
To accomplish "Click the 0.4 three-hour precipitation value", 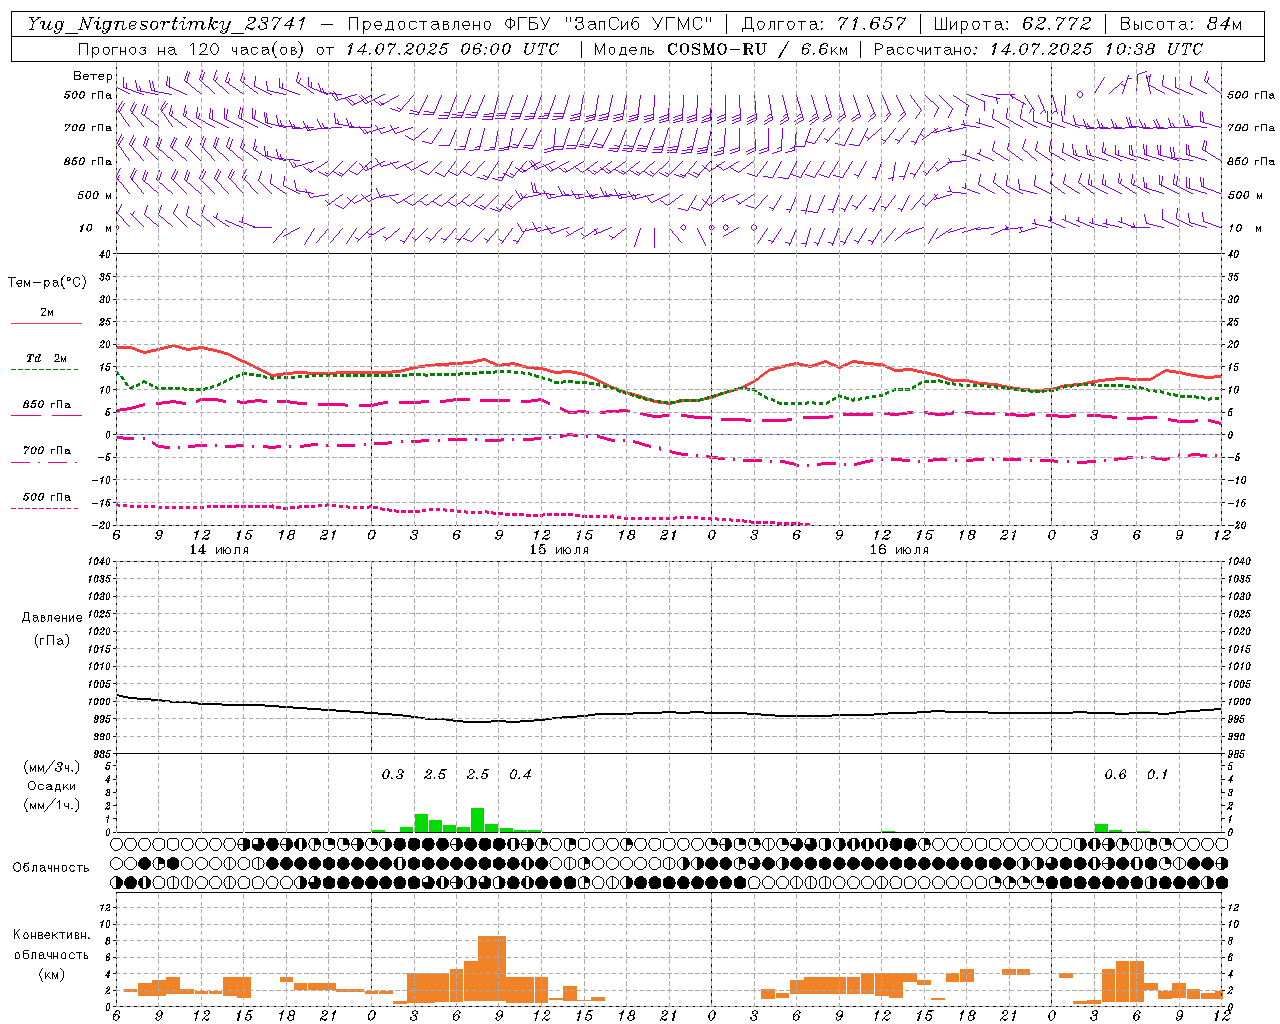I will click(x=520, y=775).
